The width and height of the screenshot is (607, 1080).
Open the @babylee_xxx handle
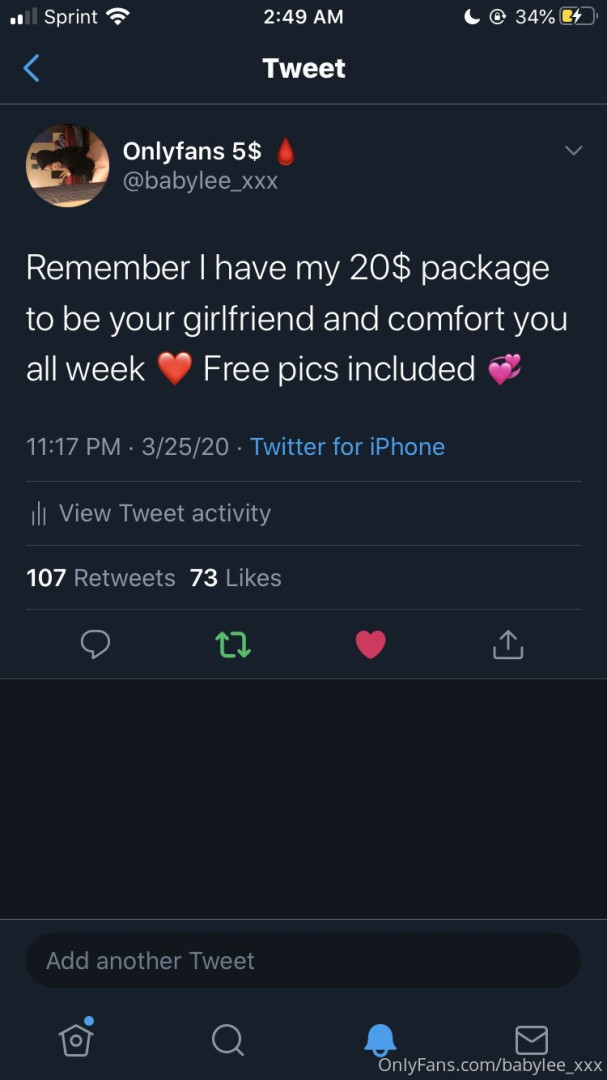200,181
